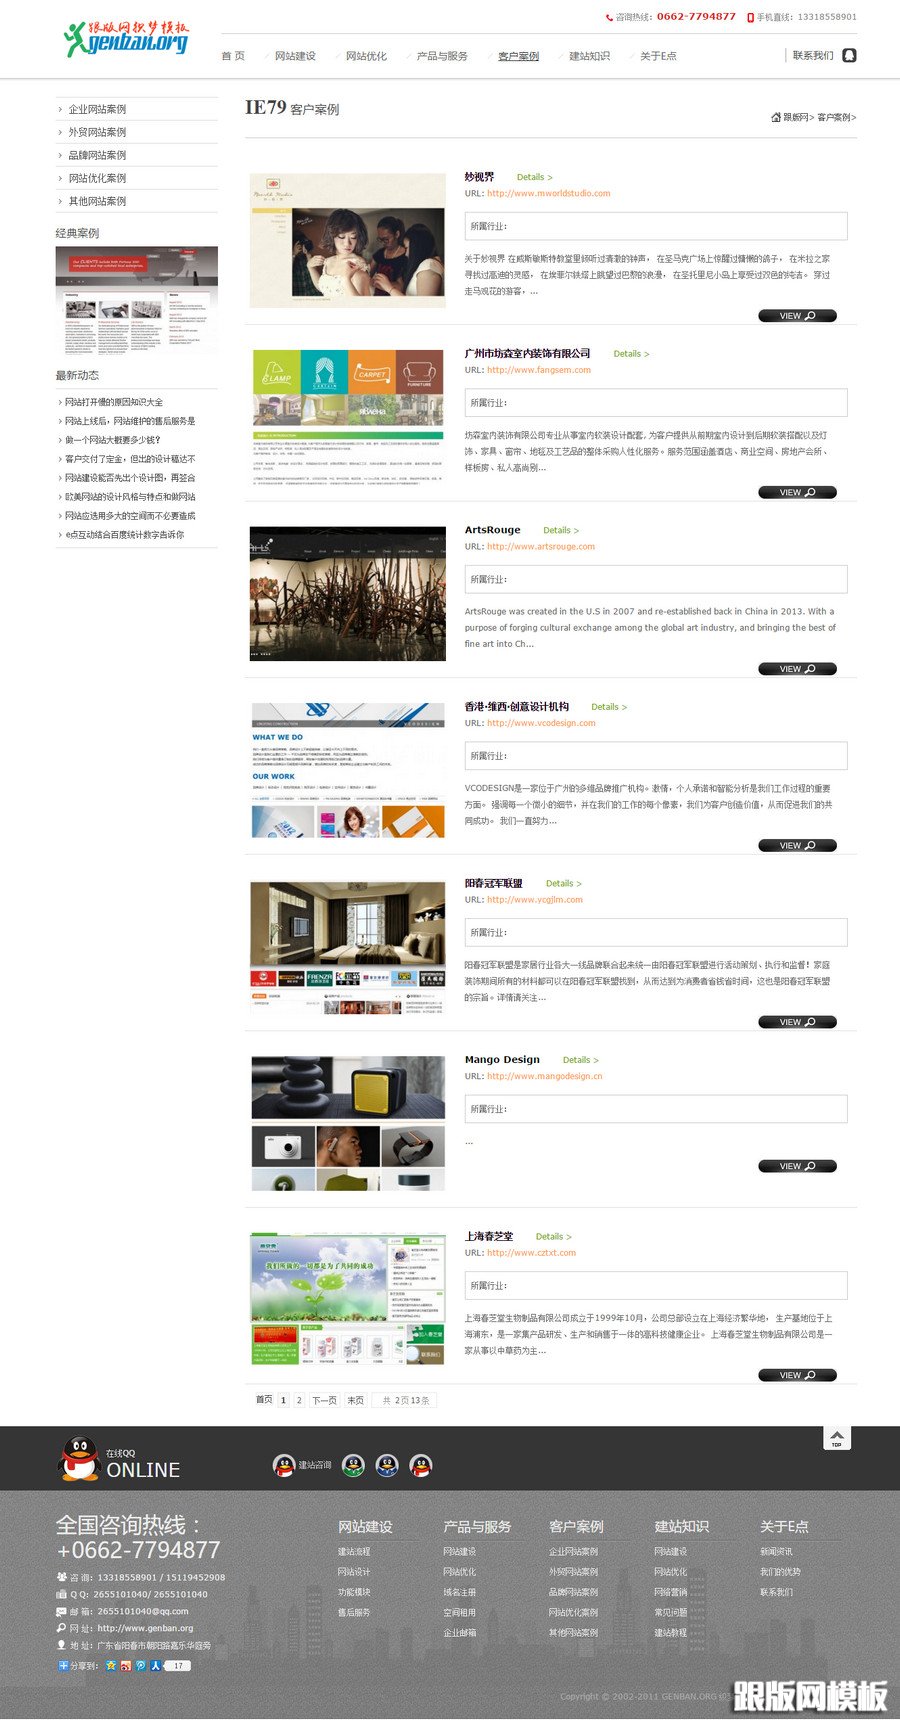Click the VIEW button for 阳春冠军联盟
Image resolution: width=900 pixels, height=1720 pixels.
[x=796, y=1022]
